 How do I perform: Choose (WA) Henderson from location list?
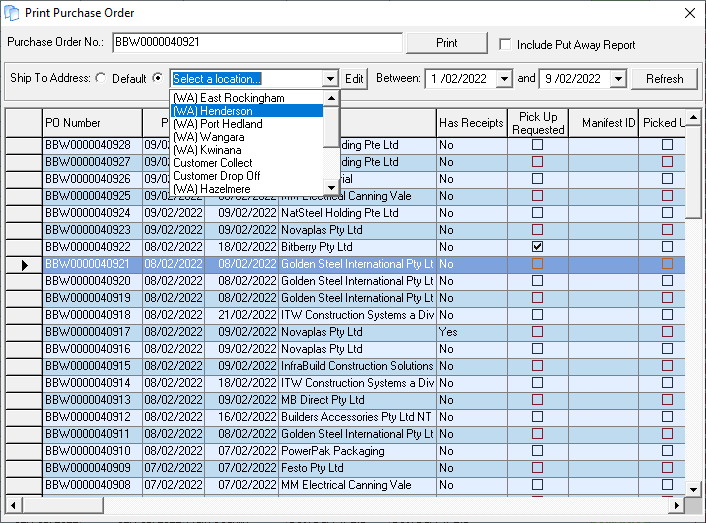coord(247,111)
